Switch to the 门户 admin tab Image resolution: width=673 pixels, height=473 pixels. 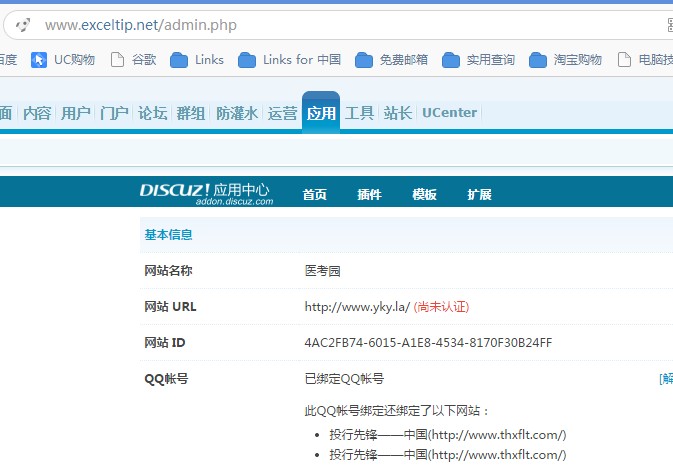tap(114, 113)
